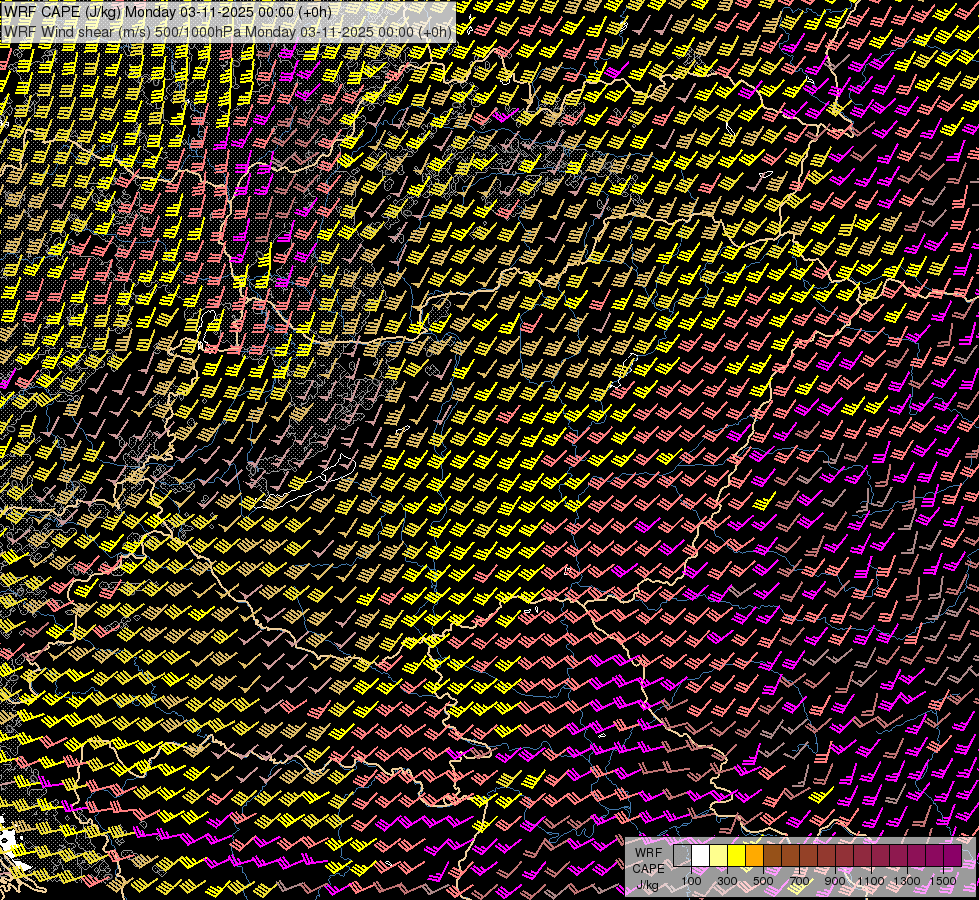Click the '900' label under the legend
Screen dimensions: 979x900
(x=835, y=881)
